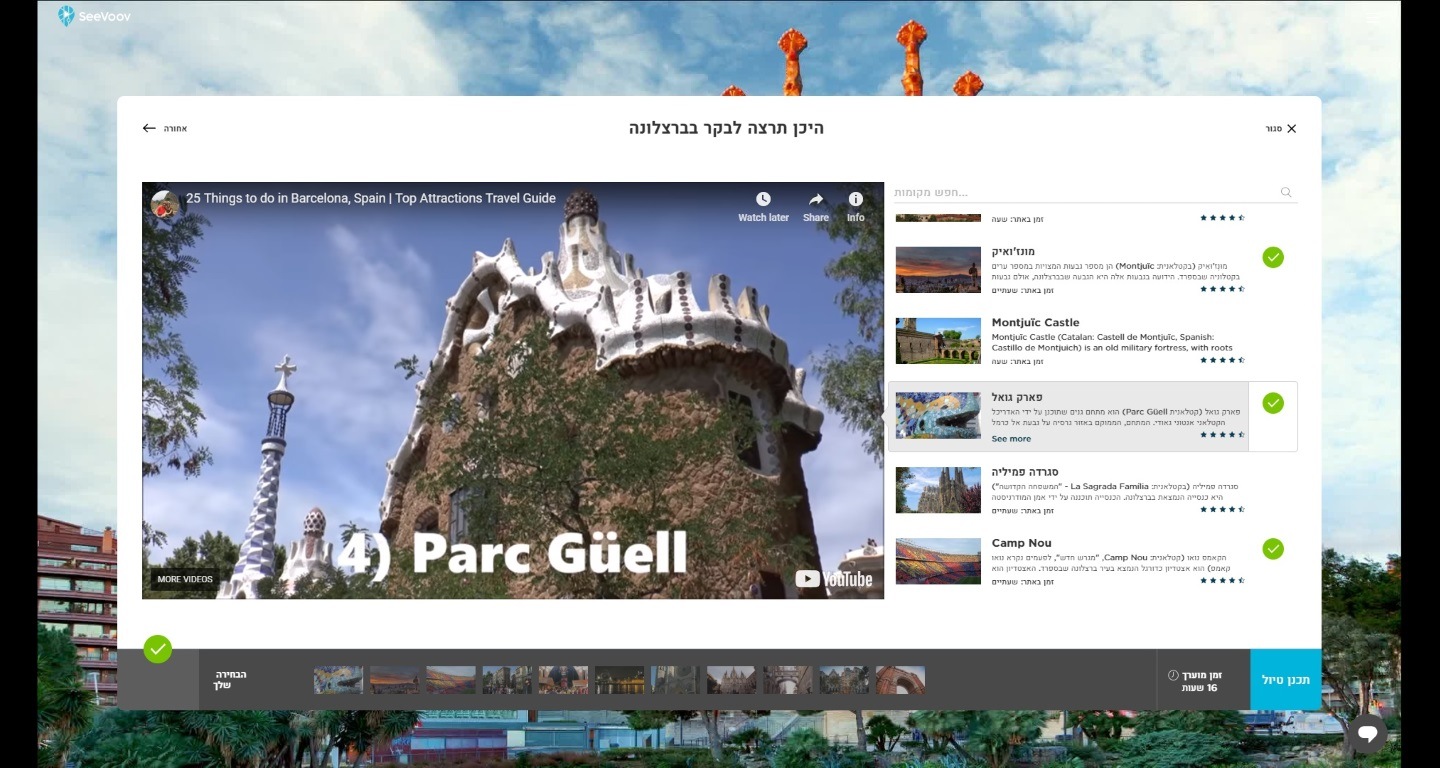Open video title '25 Things to do in Barcelona'
Screen dimensions: 1440x768
tap(371, 198)
